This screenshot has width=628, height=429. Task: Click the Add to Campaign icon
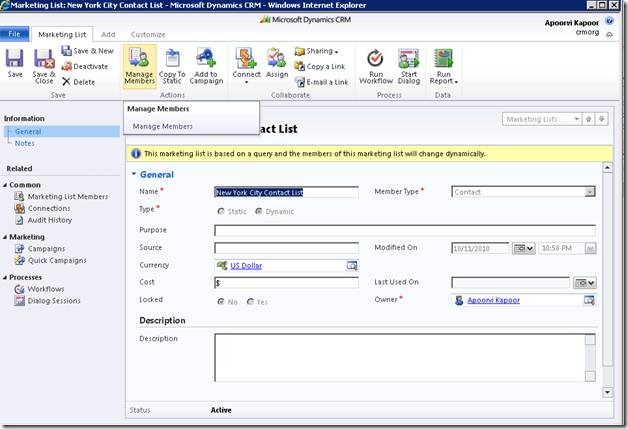point(206,60)
